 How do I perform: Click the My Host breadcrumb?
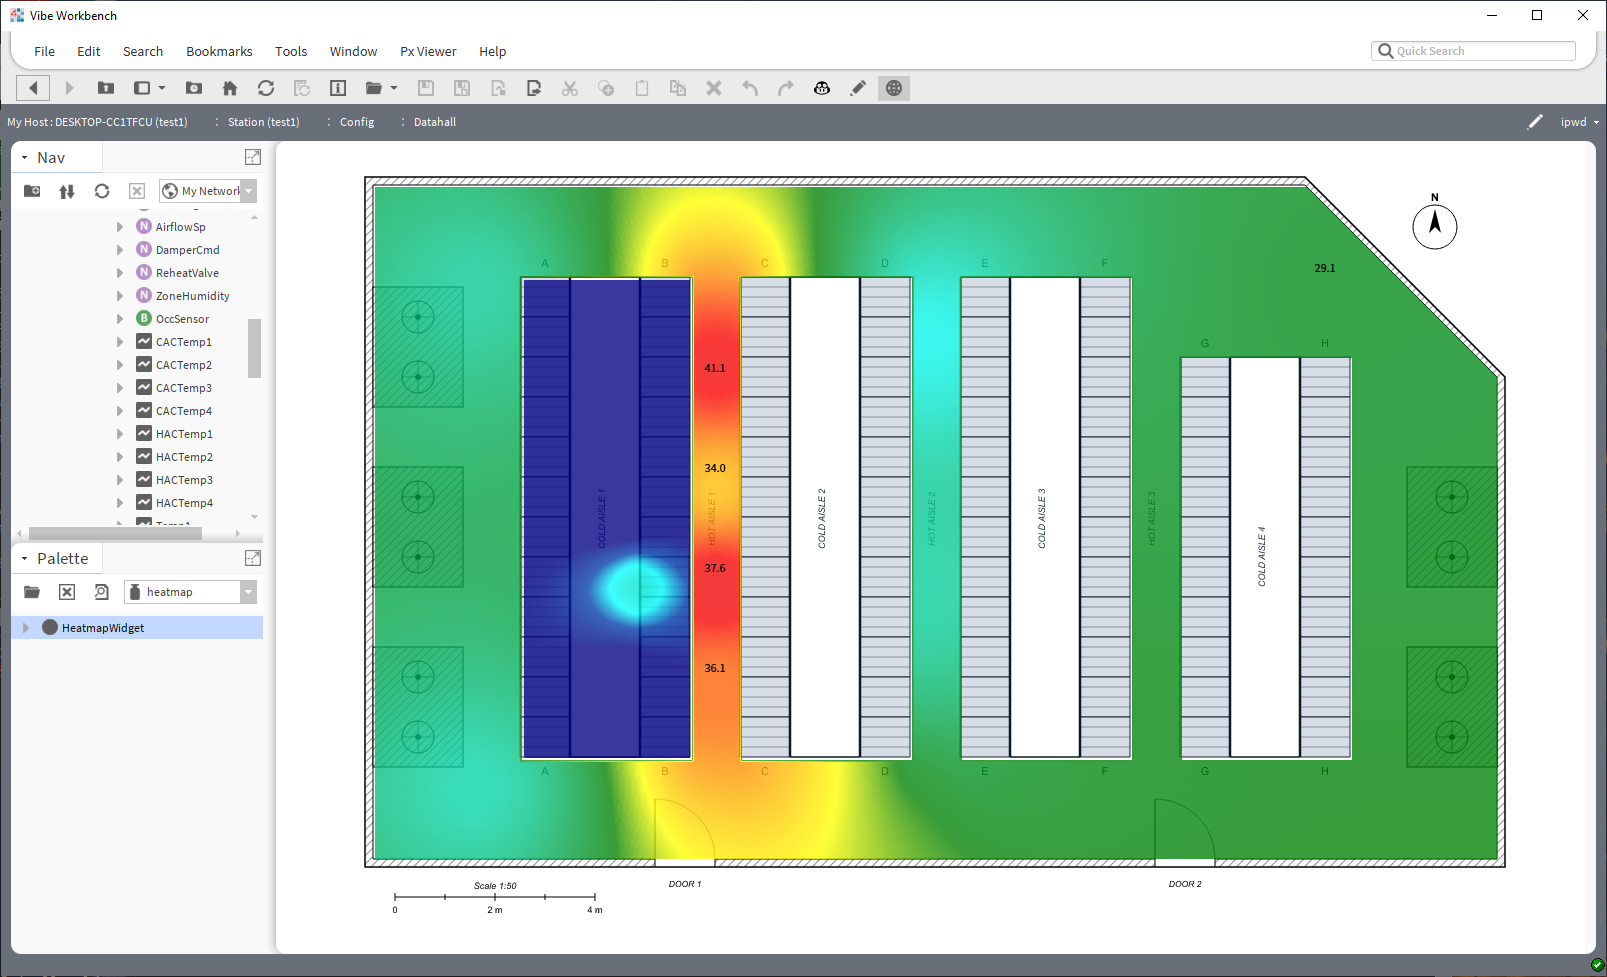pos(97,122)
